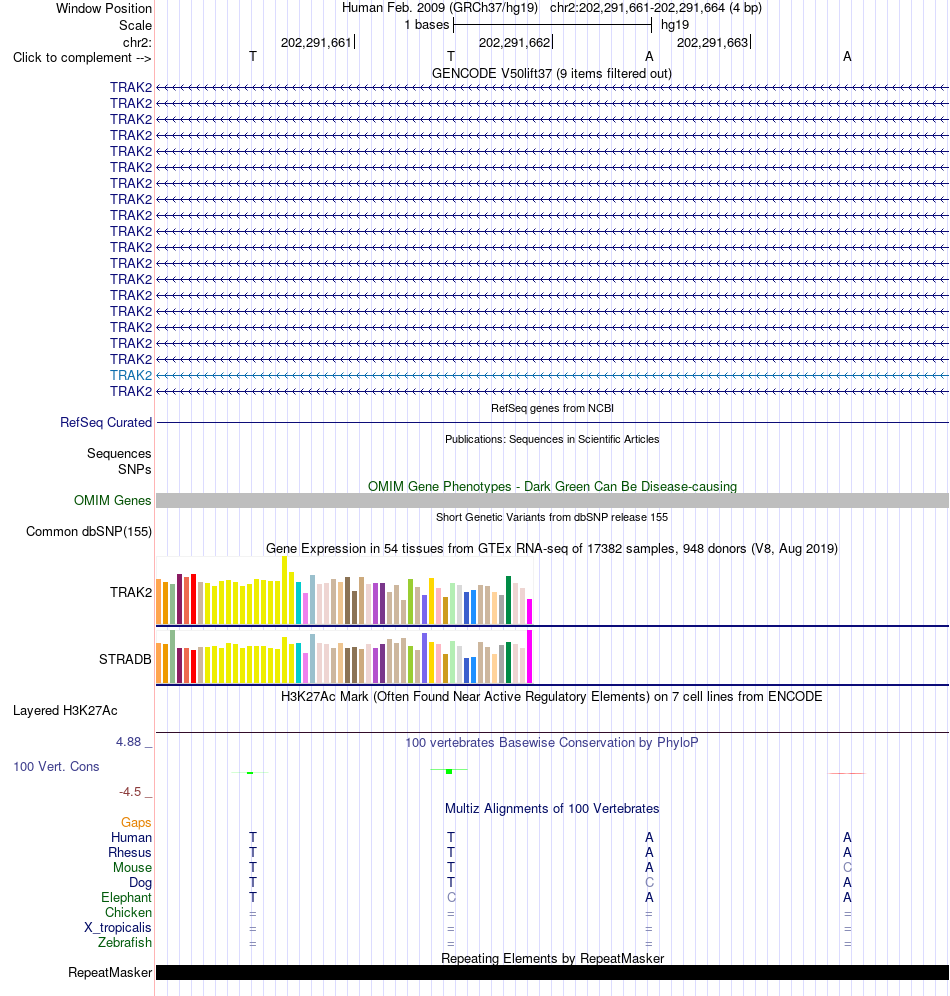Open the GTEx Gene Expression track title
The width and height of the screenshot is (950, 996).
[552, 549]
